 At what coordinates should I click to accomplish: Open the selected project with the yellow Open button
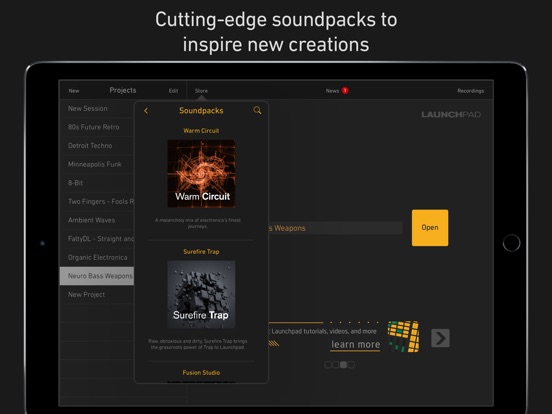[x=430, y=228]
